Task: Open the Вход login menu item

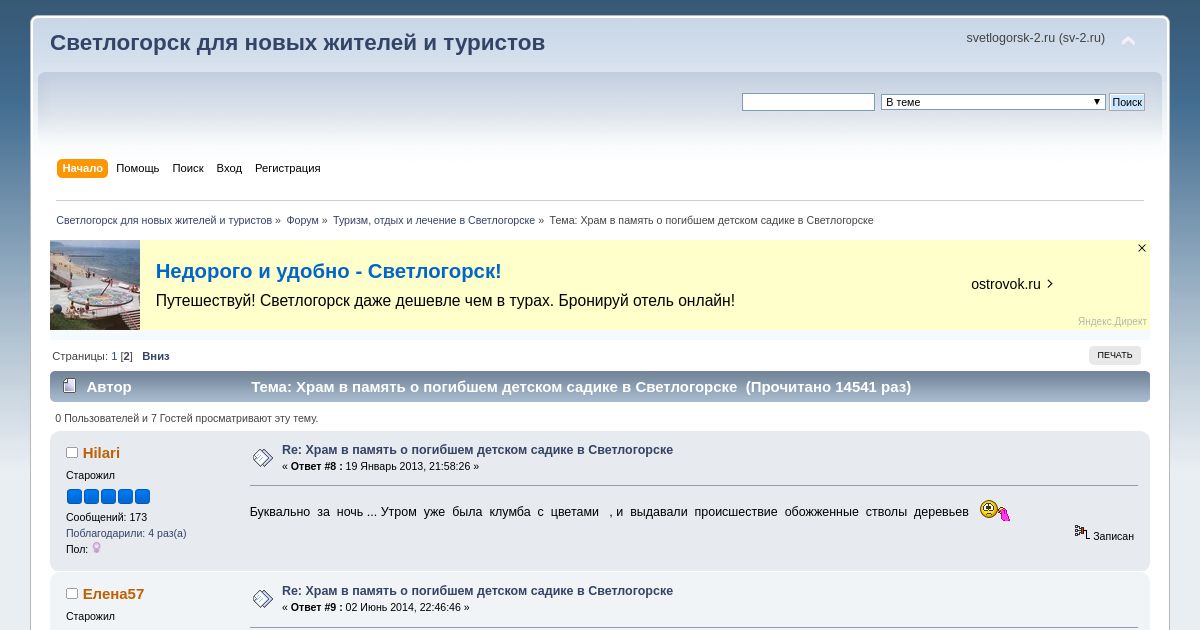Action: tap(229, 168)
